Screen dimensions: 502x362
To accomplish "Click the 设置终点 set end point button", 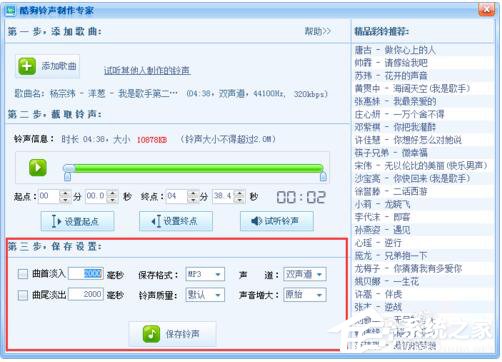I will pos(176,221).
